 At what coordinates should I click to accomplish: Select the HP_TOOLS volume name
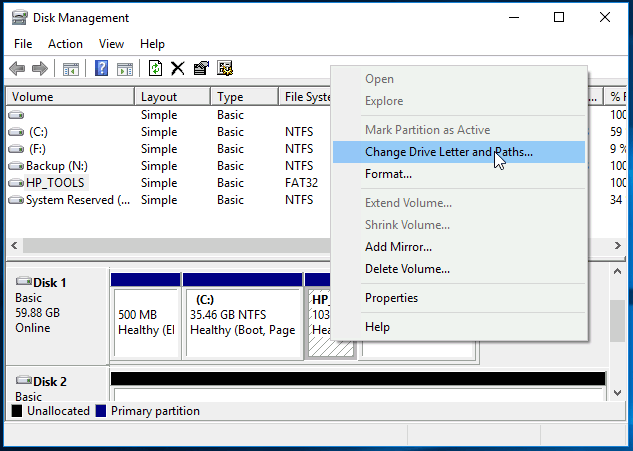tap(55, 183)
